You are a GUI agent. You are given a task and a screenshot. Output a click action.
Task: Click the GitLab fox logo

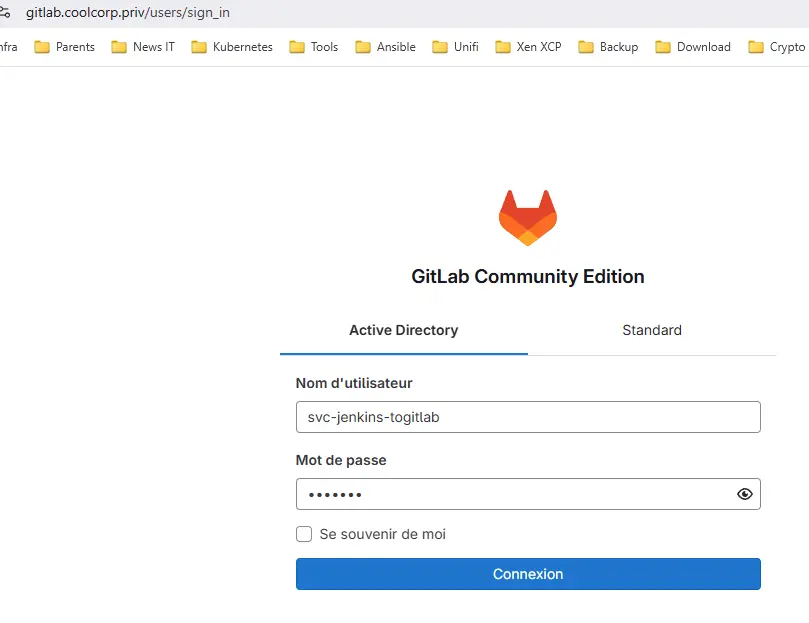coord(527,218)
